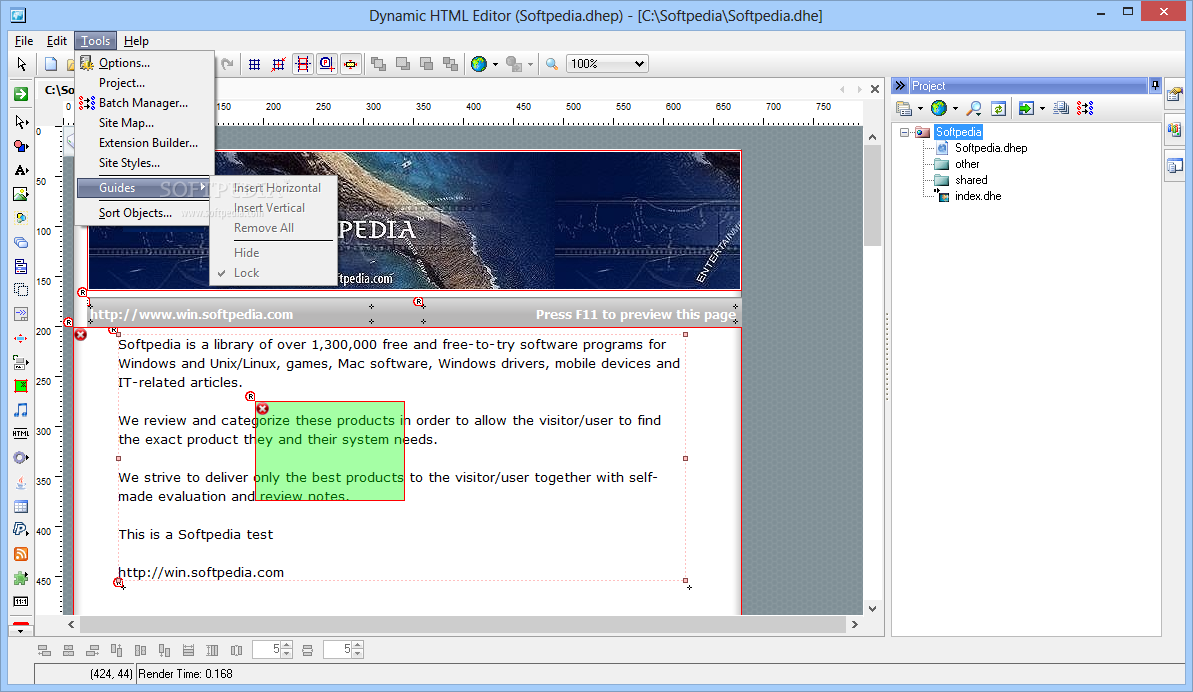Open dropdown beside Project panel export arrow
Screen dimensions: 1193x692
pos(1042,109)
